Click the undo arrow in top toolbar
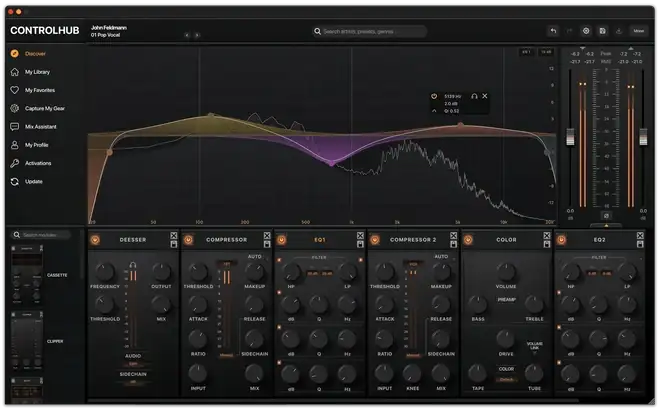Viewport: 660px width, 410px height. click(553, 31)
